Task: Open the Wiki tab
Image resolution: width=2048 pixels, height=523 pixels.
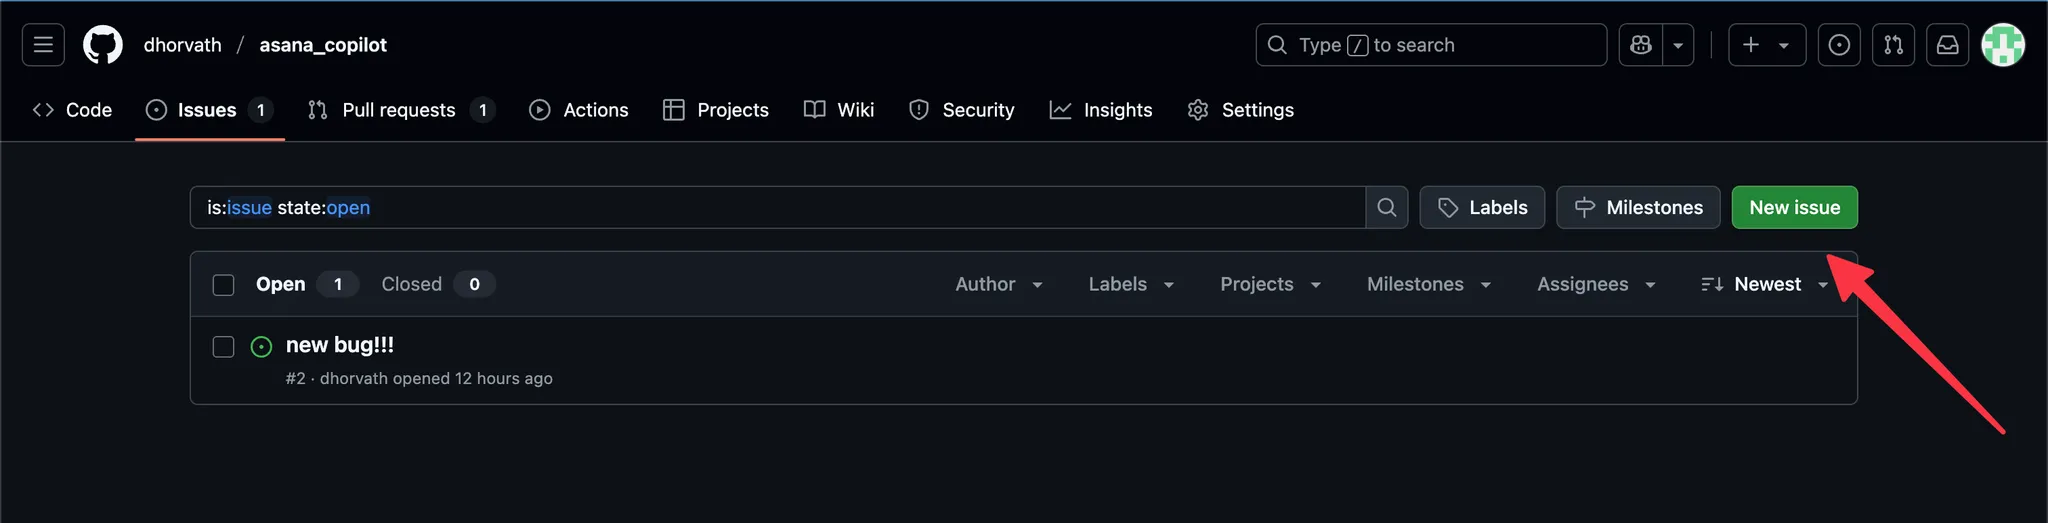Action: pyautogui.click(x=839, y=110)
